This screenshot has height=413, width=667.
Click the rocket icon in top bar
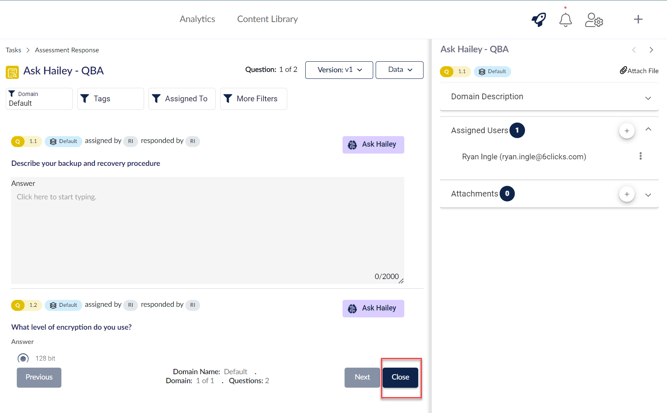pyautogui.click(x=538, y=19)
